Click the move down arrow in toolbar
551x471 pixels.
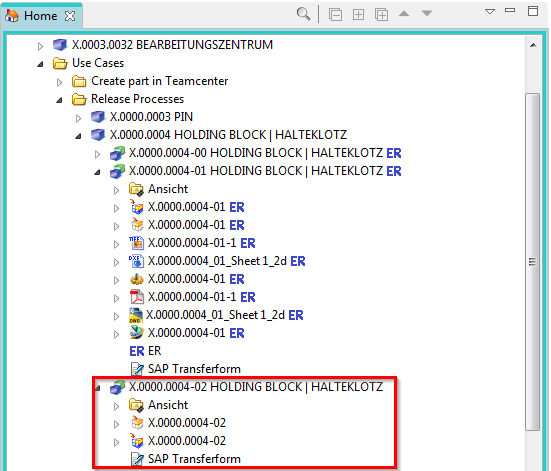(427, 14)
